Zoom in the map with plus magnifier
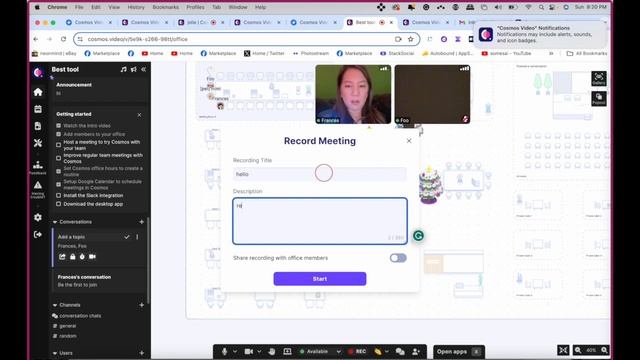 (x=604, y=350)
